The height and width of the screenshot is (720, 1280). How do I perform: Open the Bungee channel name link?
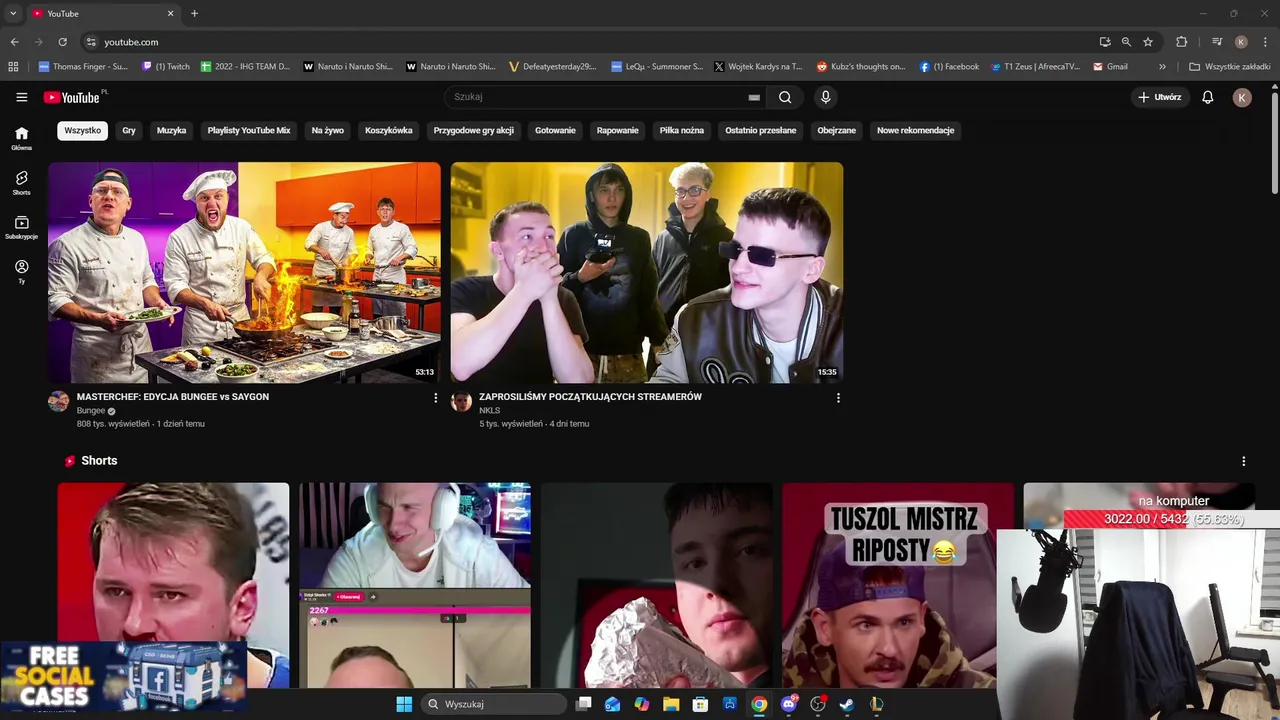tap(91, 411)
